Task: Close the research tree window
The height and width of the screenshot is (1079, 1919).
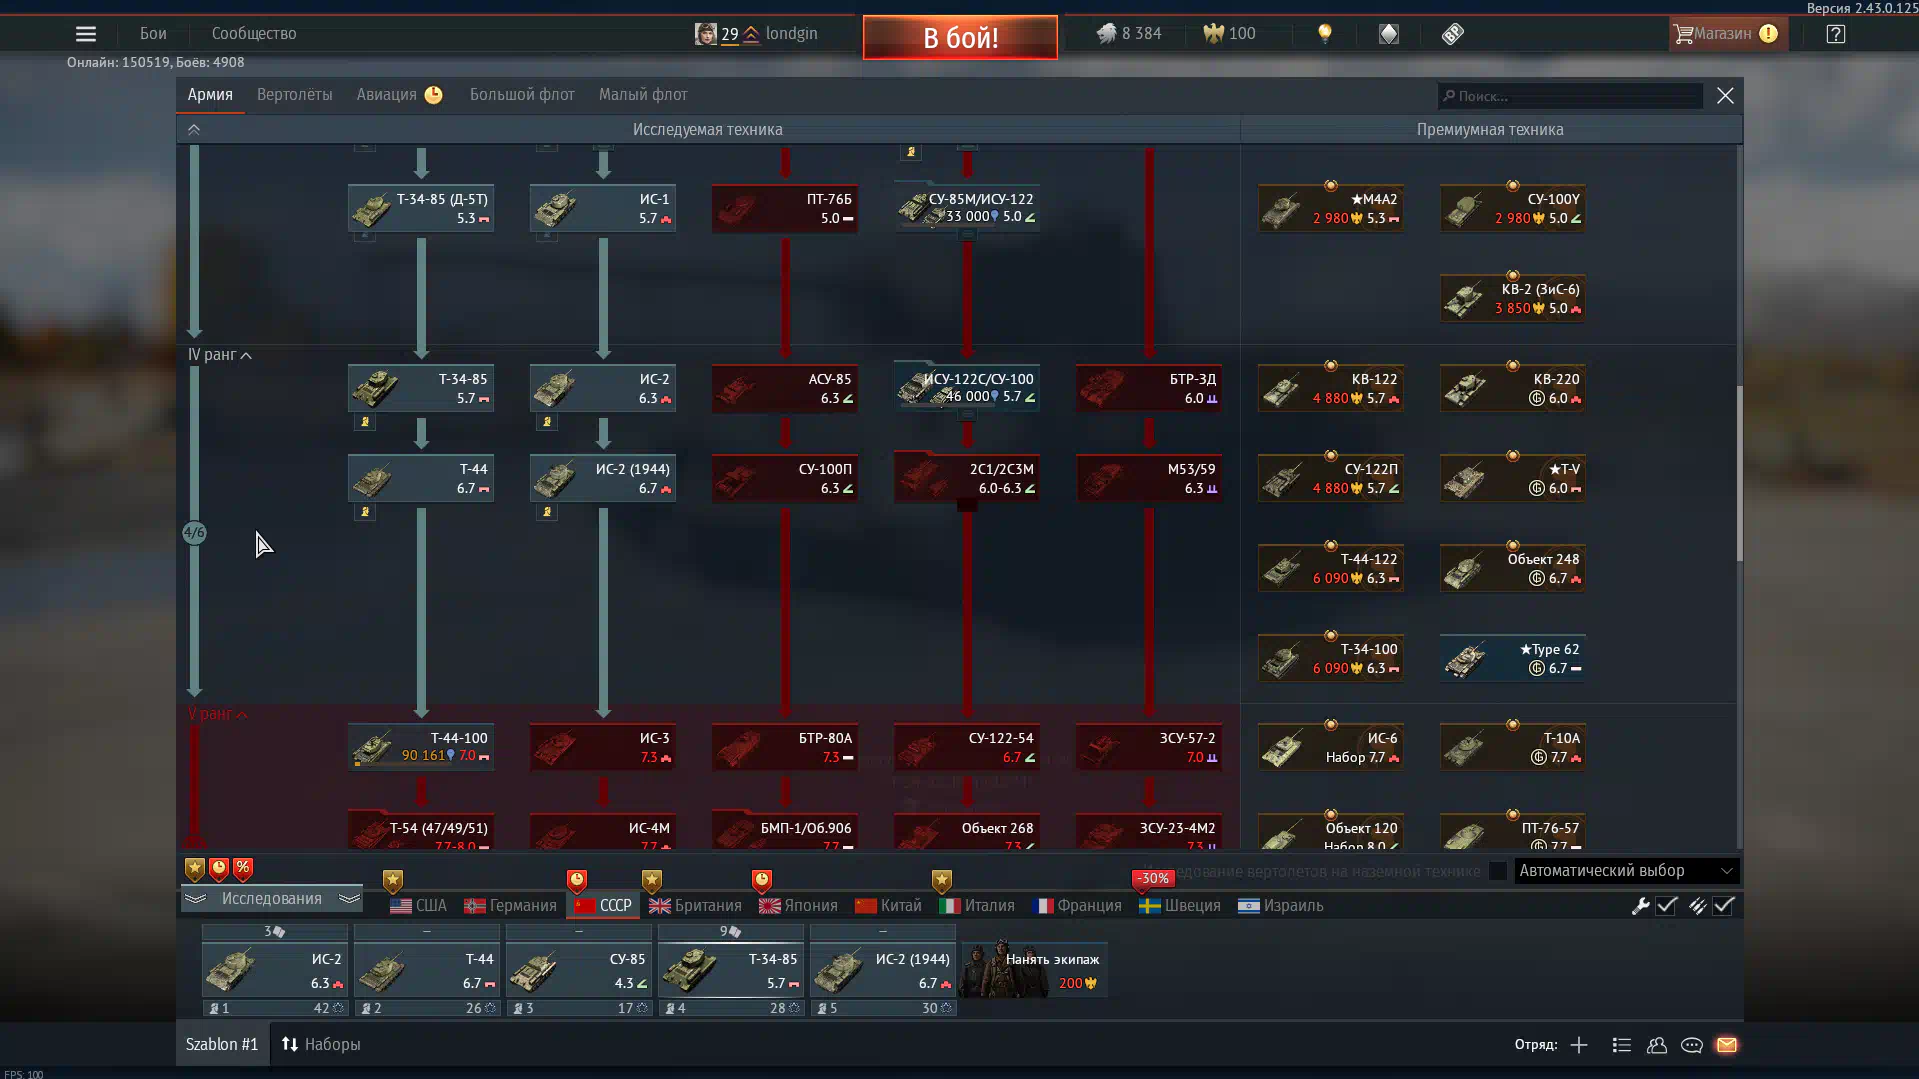Action: pyautogui.click(x=1725, y=96)
